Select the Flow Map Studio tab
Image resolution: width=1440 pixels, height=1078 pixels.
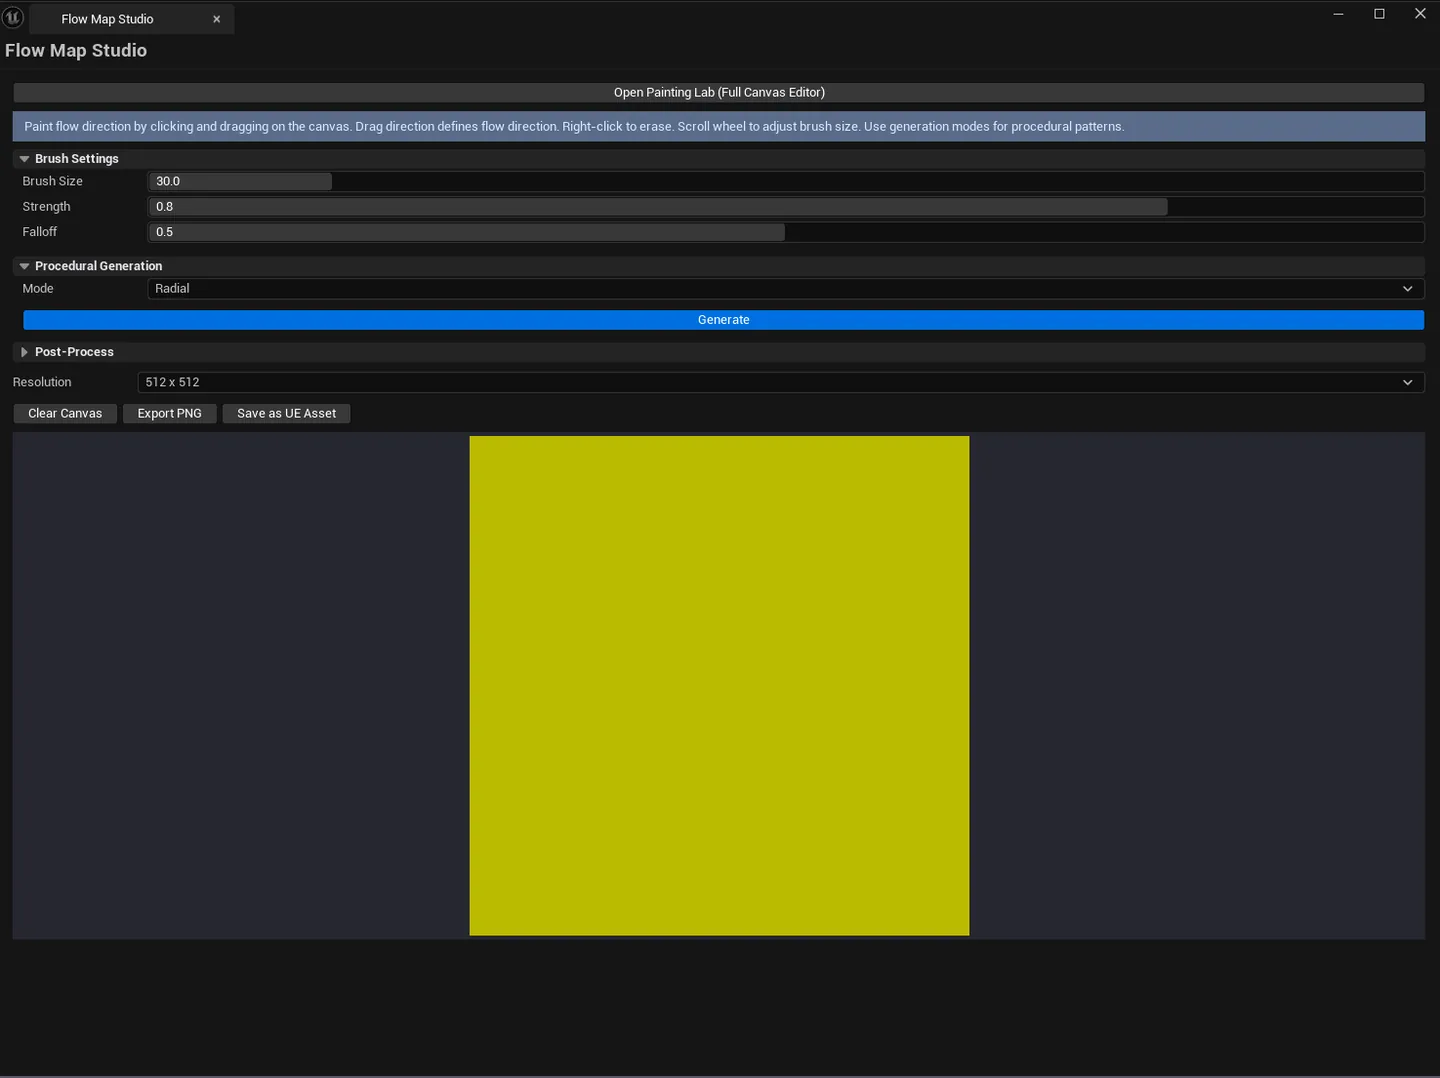[x=131, y=19]
